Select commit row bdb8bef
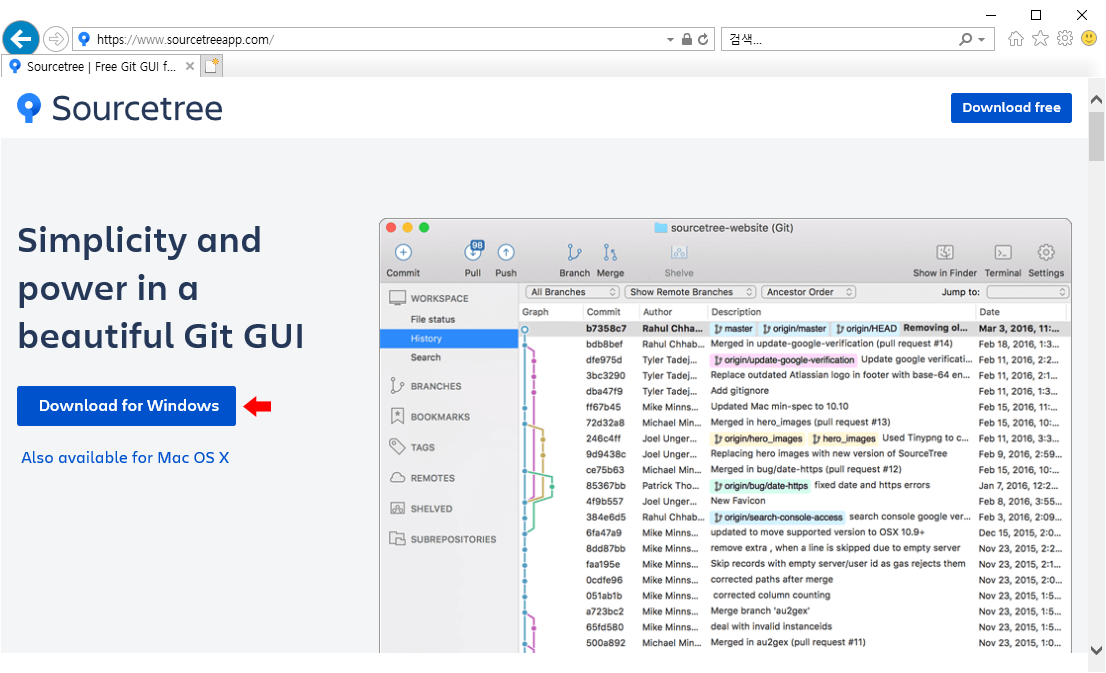Viewport: 1106px width, 673px height. click(x=794, y=344)
